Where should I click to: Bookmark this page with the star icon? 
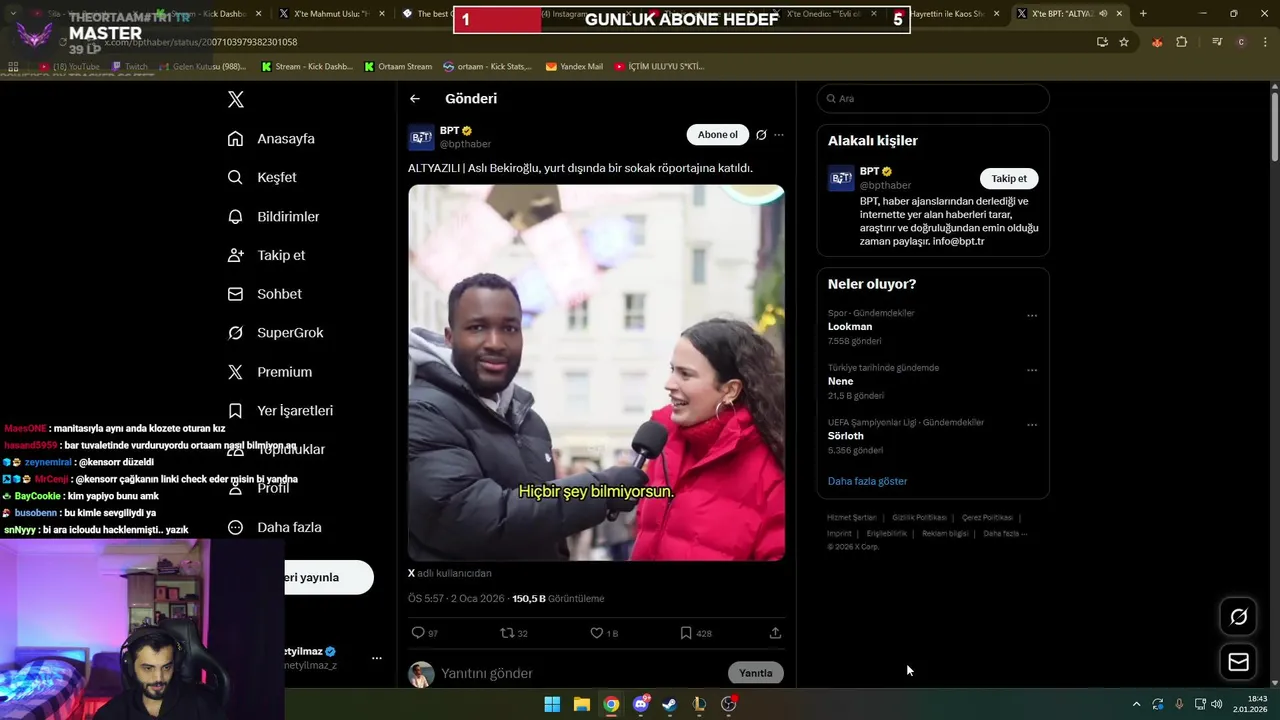click(x=1124, y=42)
